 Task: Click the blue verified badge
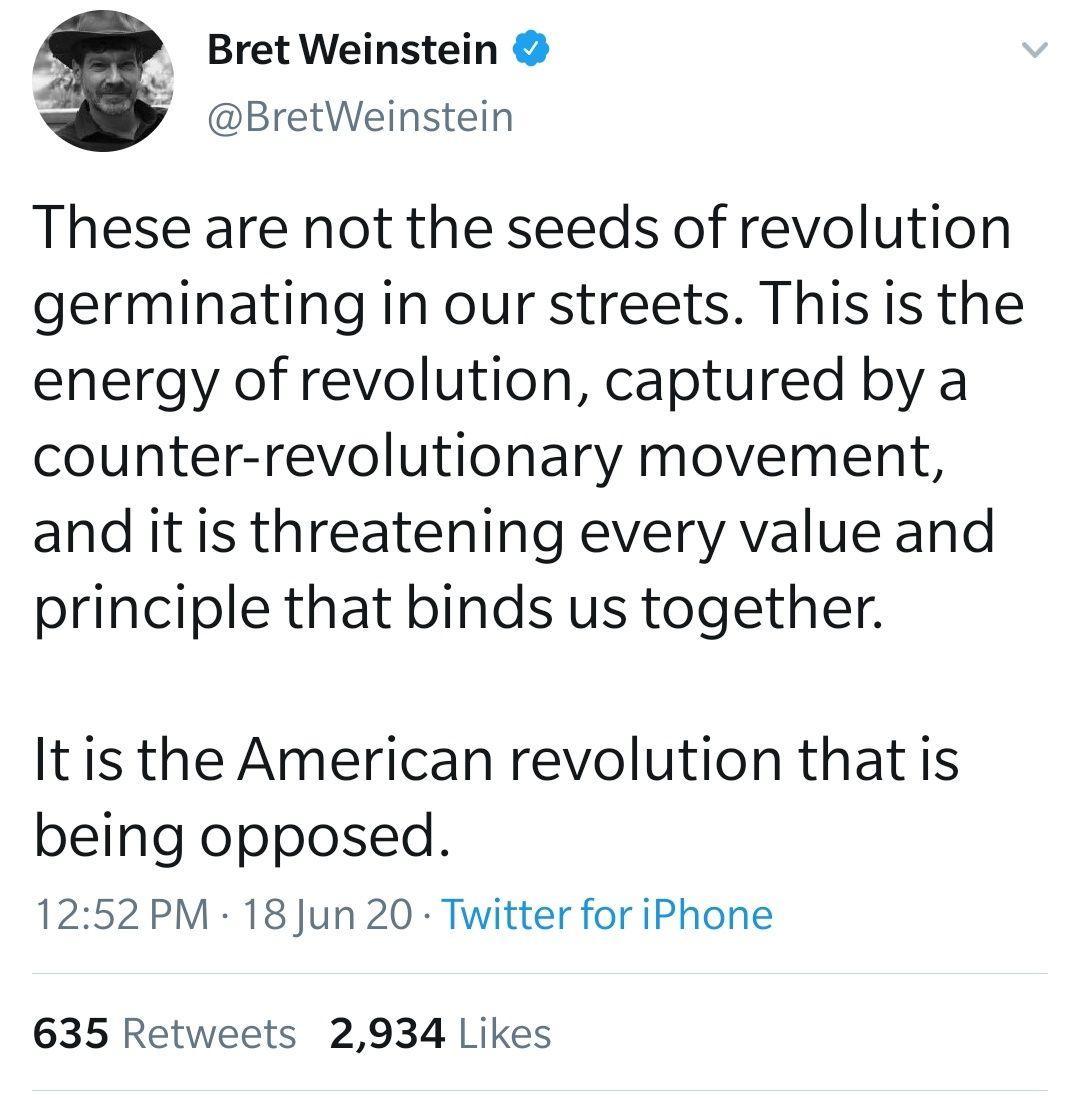click(531, 49)
